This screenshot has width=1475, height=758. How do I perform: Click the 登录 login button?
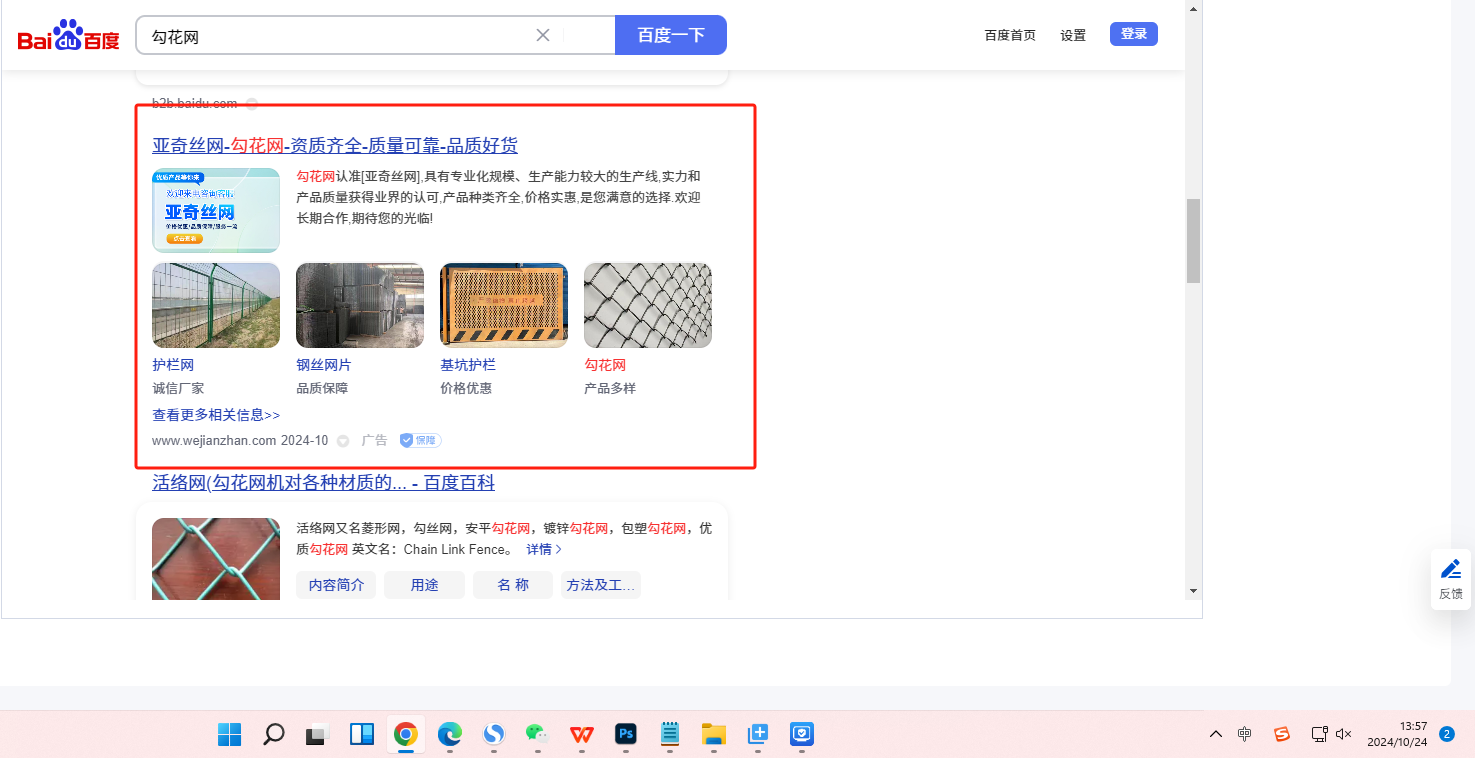1133,34
